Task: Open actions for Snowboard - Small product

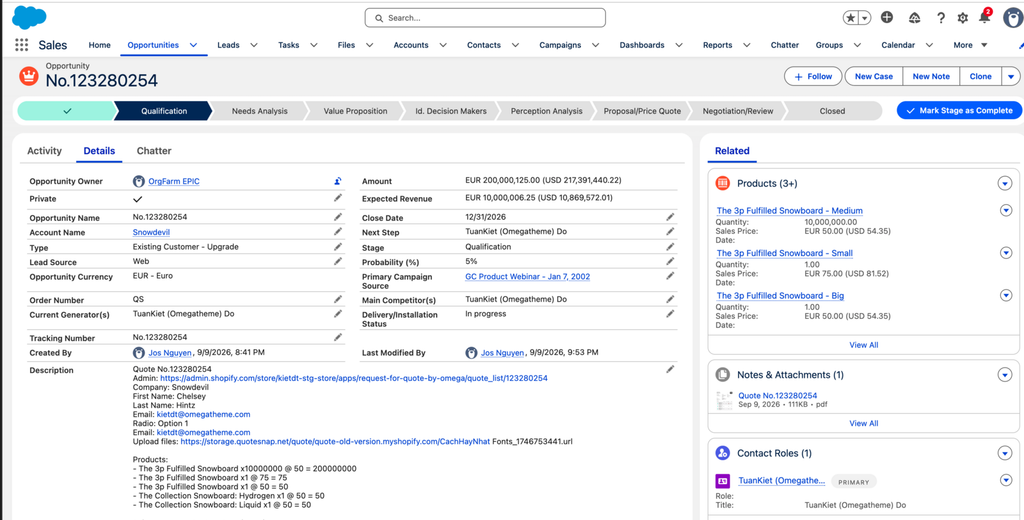Action: tap(1006, 253)
